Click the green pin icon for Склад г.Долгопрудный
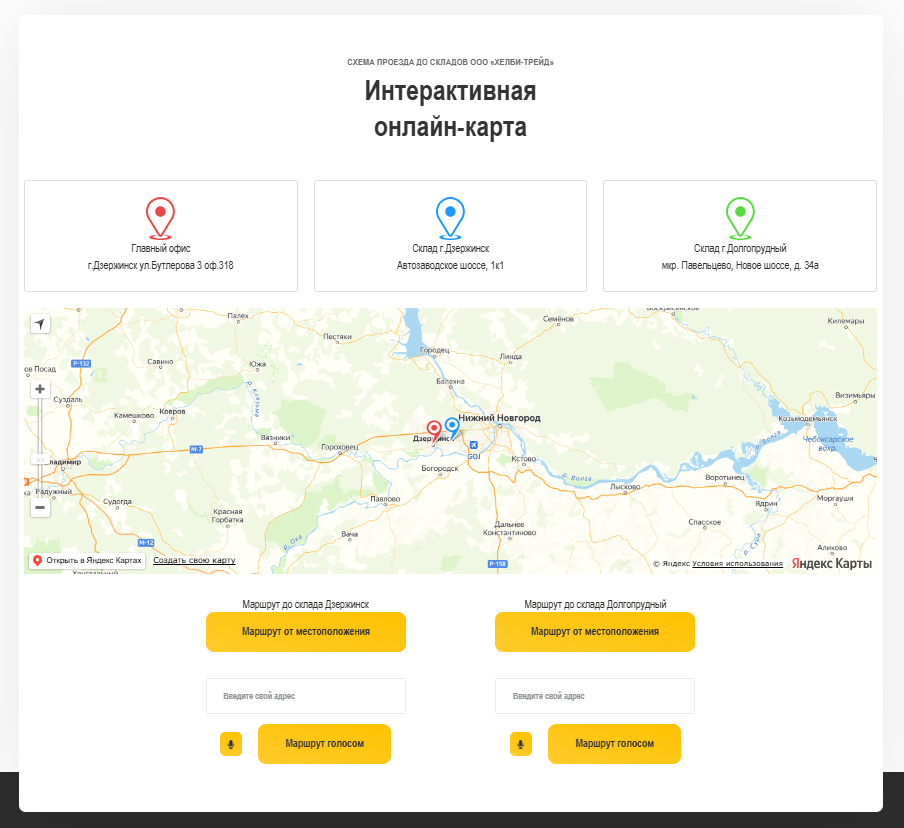This screenshot has height=828, width=904. 740,218
